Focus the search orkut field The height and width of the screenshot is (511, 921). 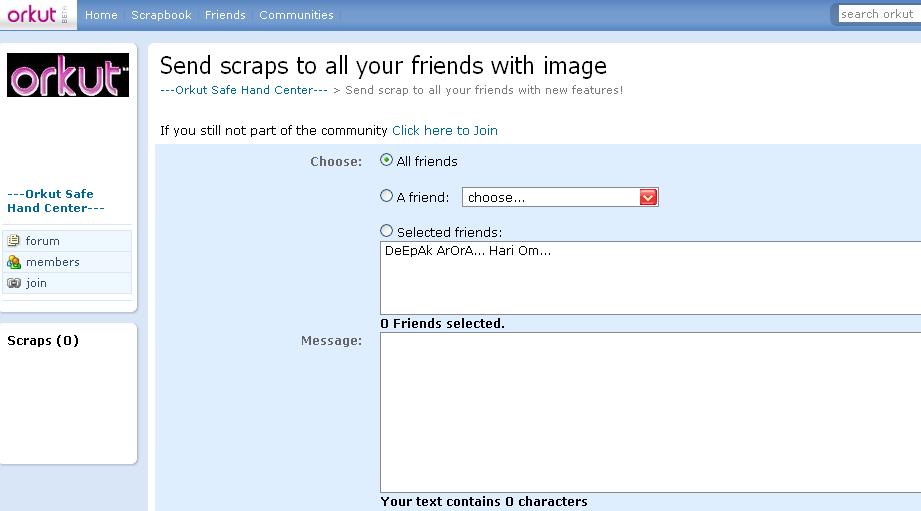click(x=879, y=14)
